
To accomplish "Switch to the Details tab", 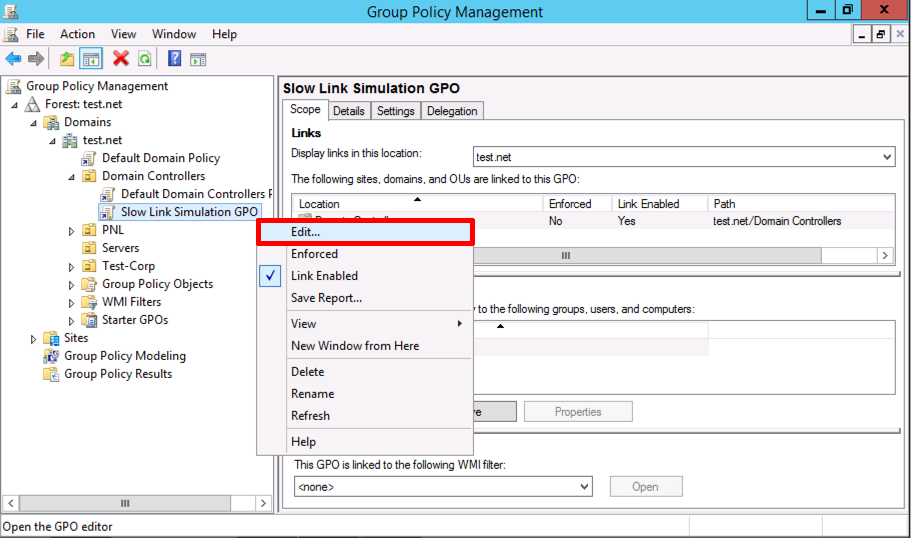I will (349, 111).
